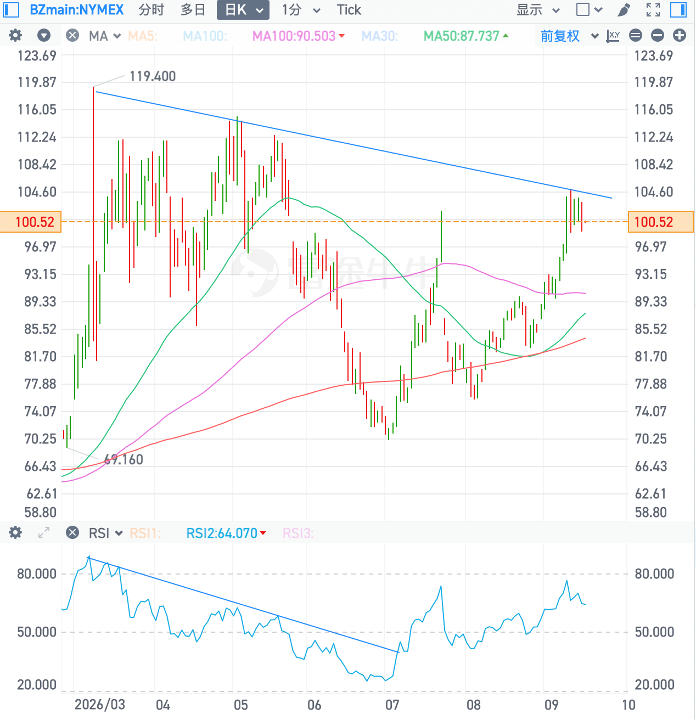696x720 pixels.
Task: Remove the MA indicator
Action: pos(73,35)
